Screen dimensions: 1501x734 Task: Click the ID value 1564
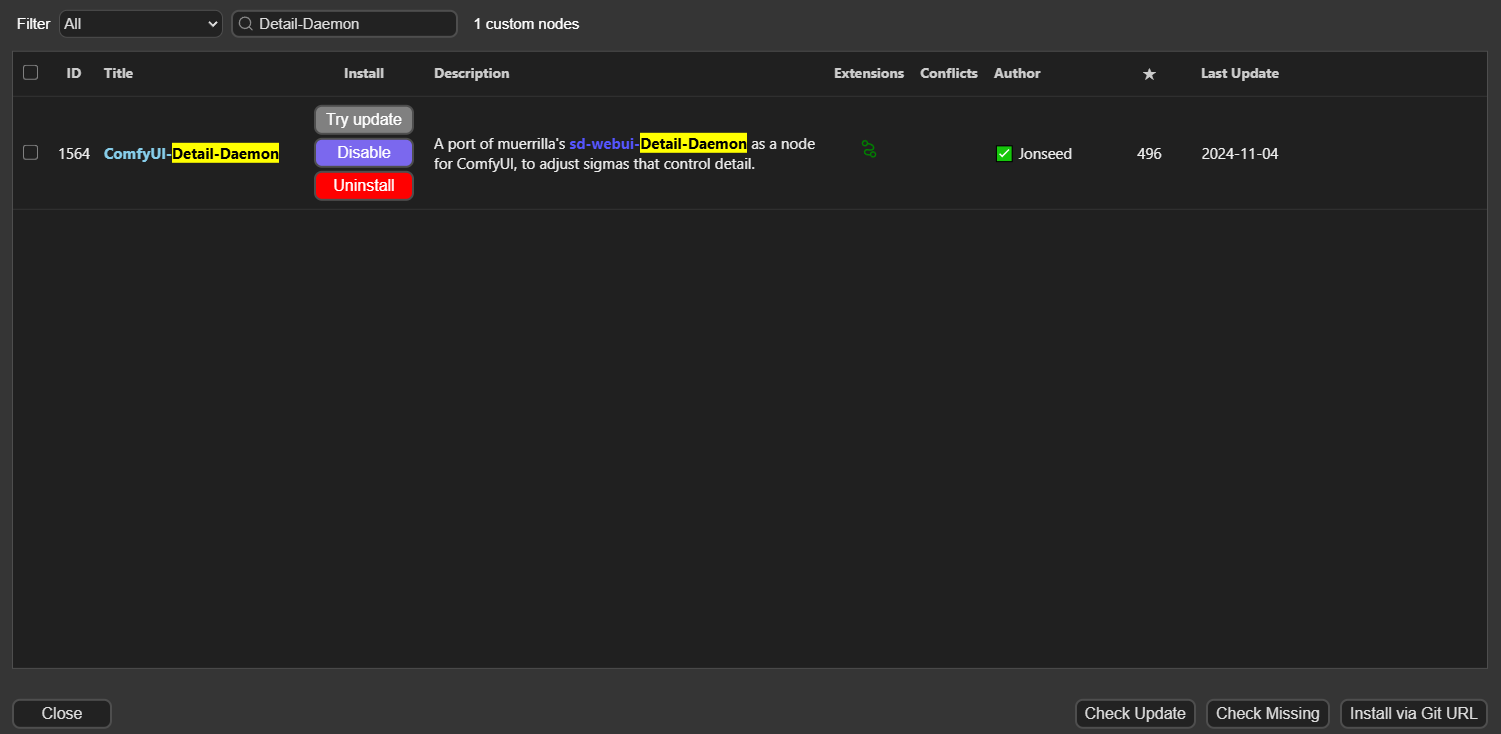[x=74, y=154]
